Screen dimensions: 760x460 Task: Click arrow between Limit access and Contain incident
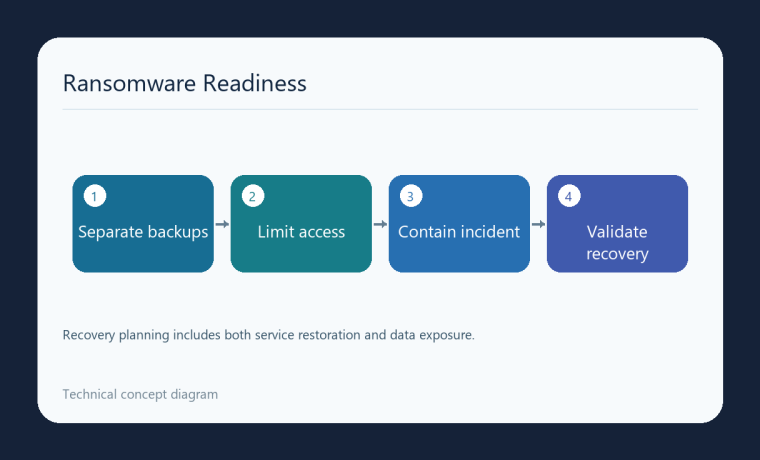[x=380, y=224]
